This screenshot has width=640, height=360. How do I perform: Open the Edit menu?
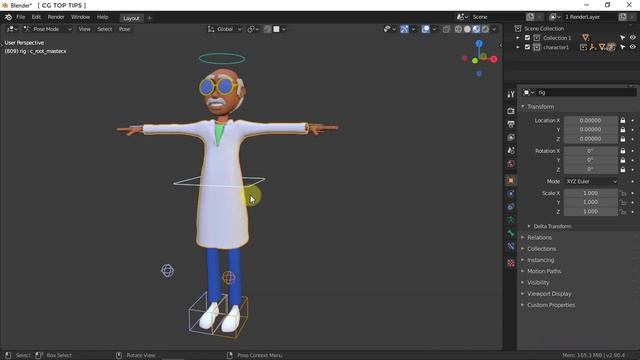click(x=36, y=17)
